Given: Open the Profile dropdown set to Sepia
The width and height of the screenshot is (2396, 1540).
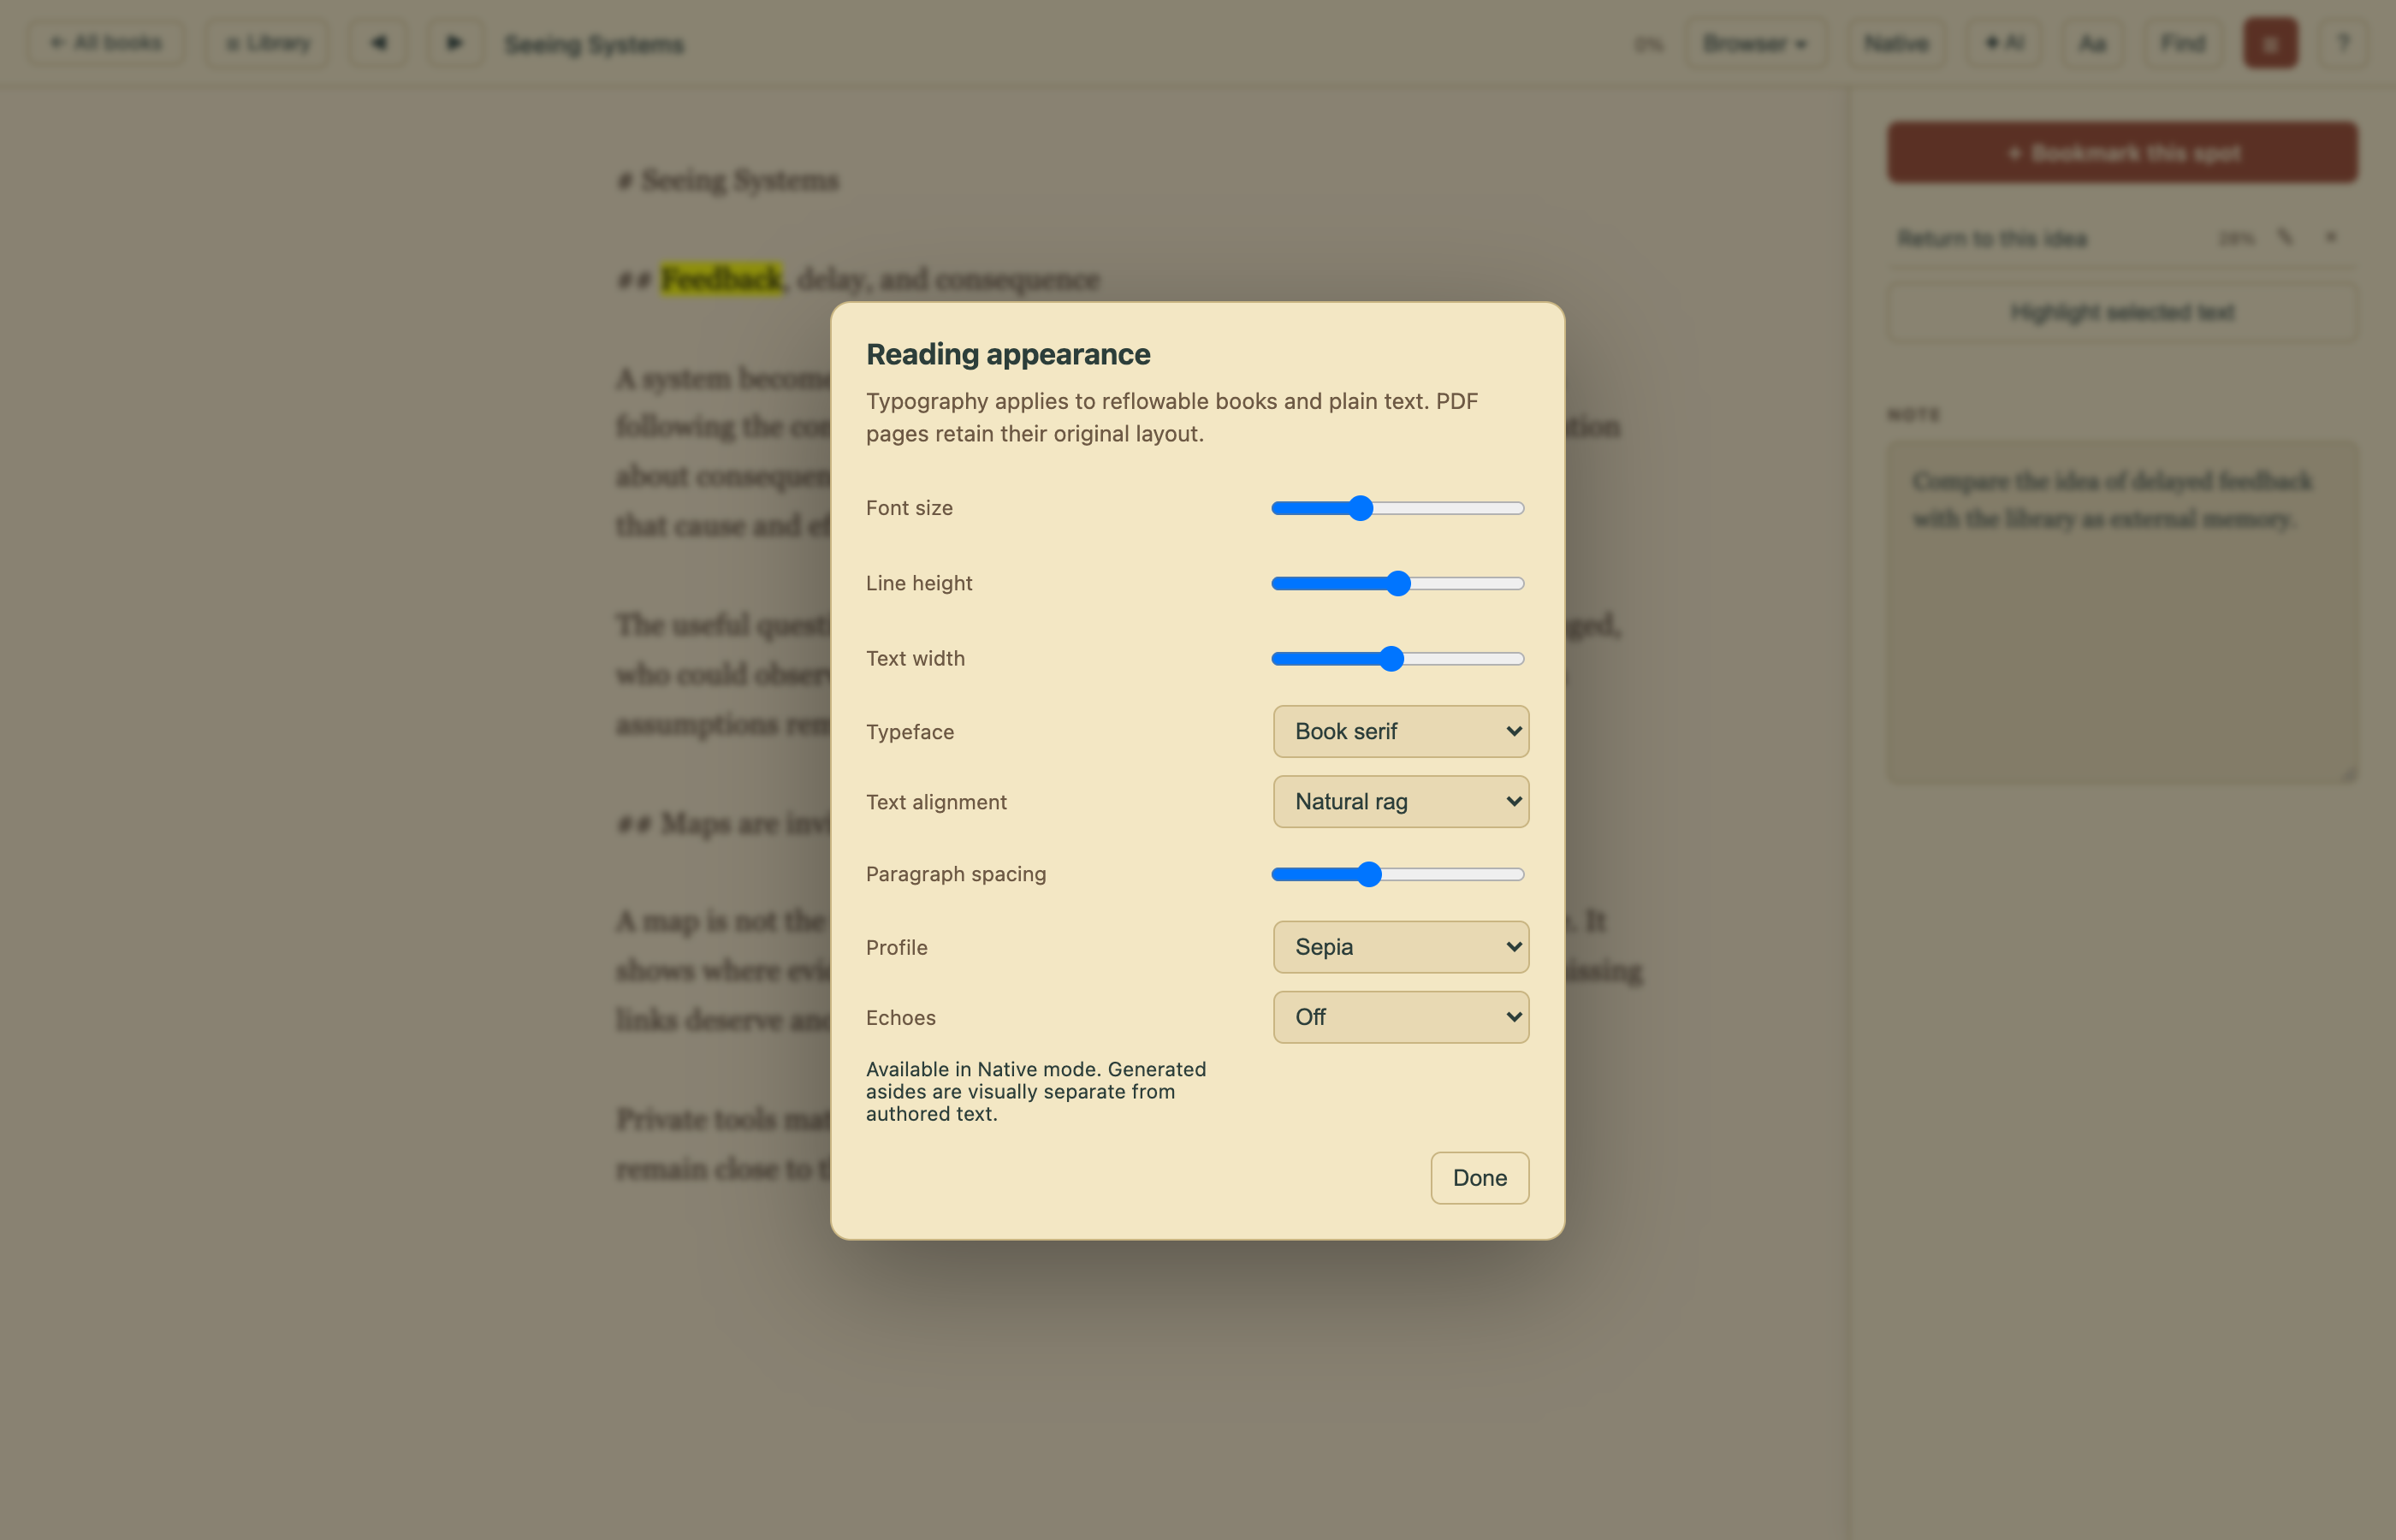Looking at the screenshot, I should (1400, 946).
